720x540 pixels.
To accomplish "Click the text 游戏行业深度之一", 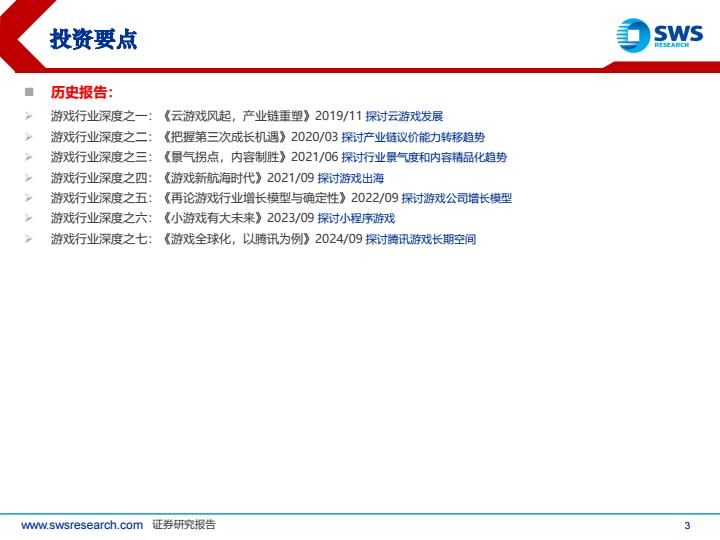I will 98,116.
